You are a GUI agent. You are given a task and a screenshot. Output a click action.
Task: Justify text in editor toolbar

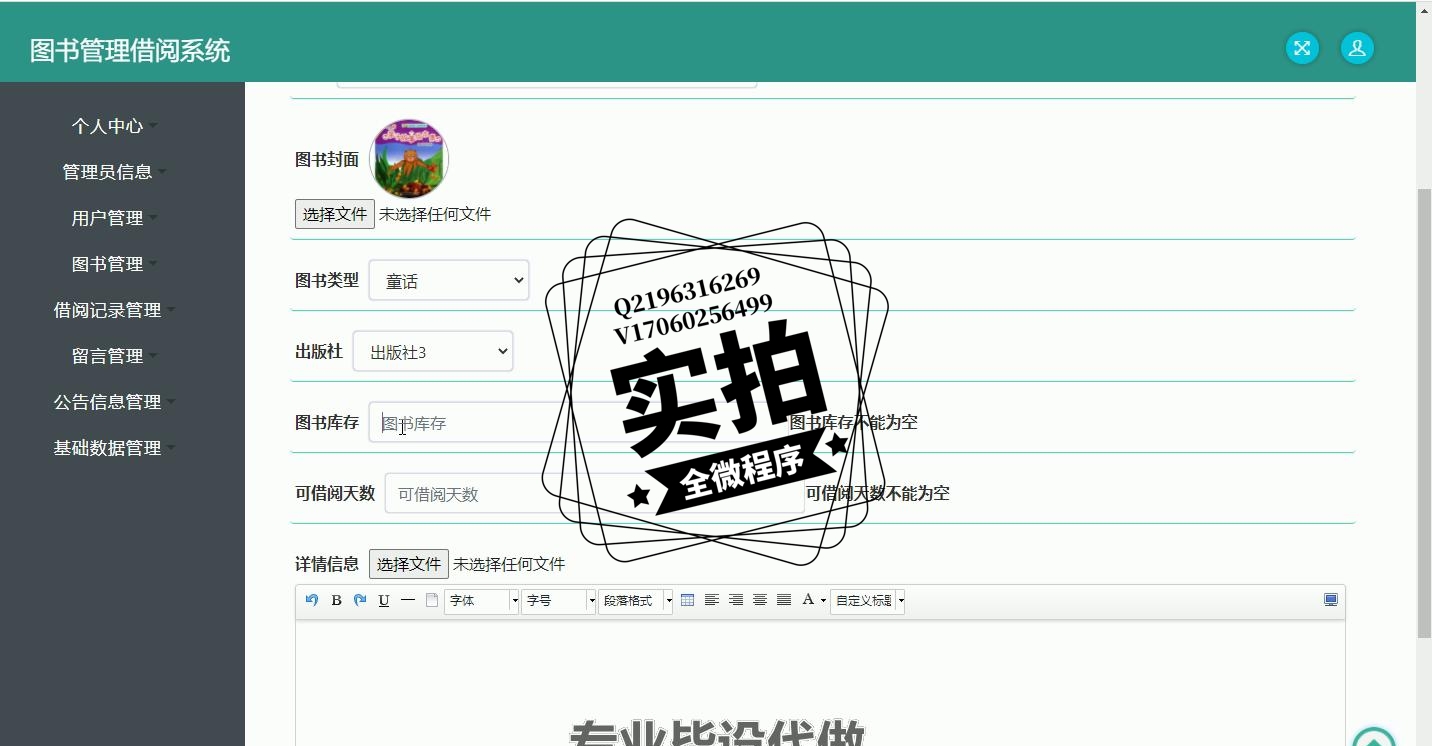(x=784, y=600)
